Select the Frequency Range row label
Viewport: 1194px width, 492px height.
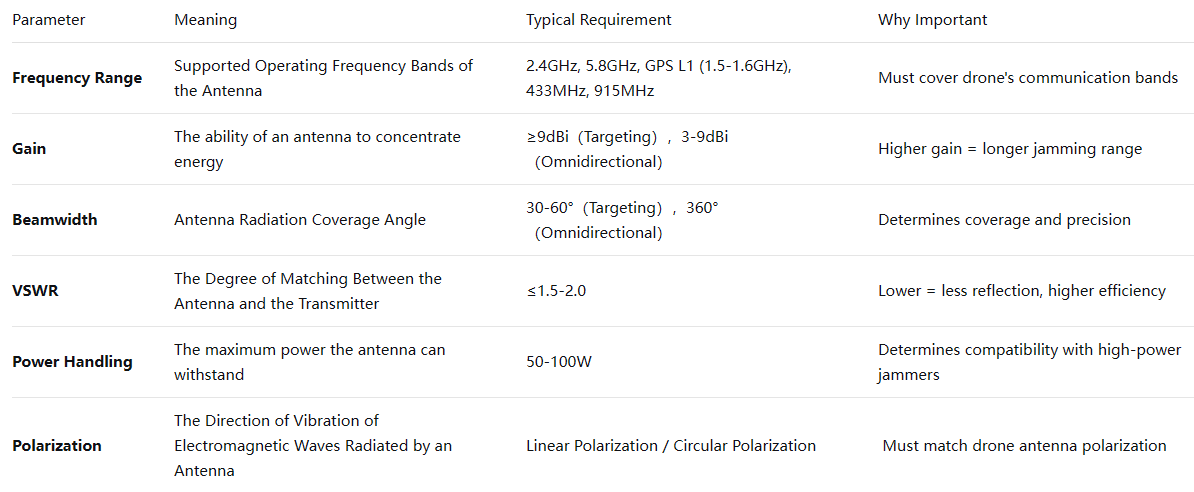click(x=77, y=78)
